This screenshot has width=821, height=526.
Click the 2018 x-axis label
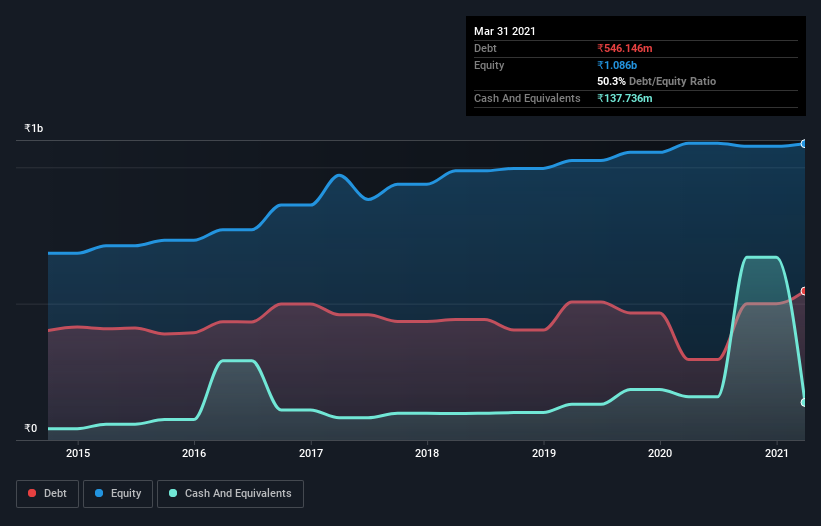coord(427,453)
